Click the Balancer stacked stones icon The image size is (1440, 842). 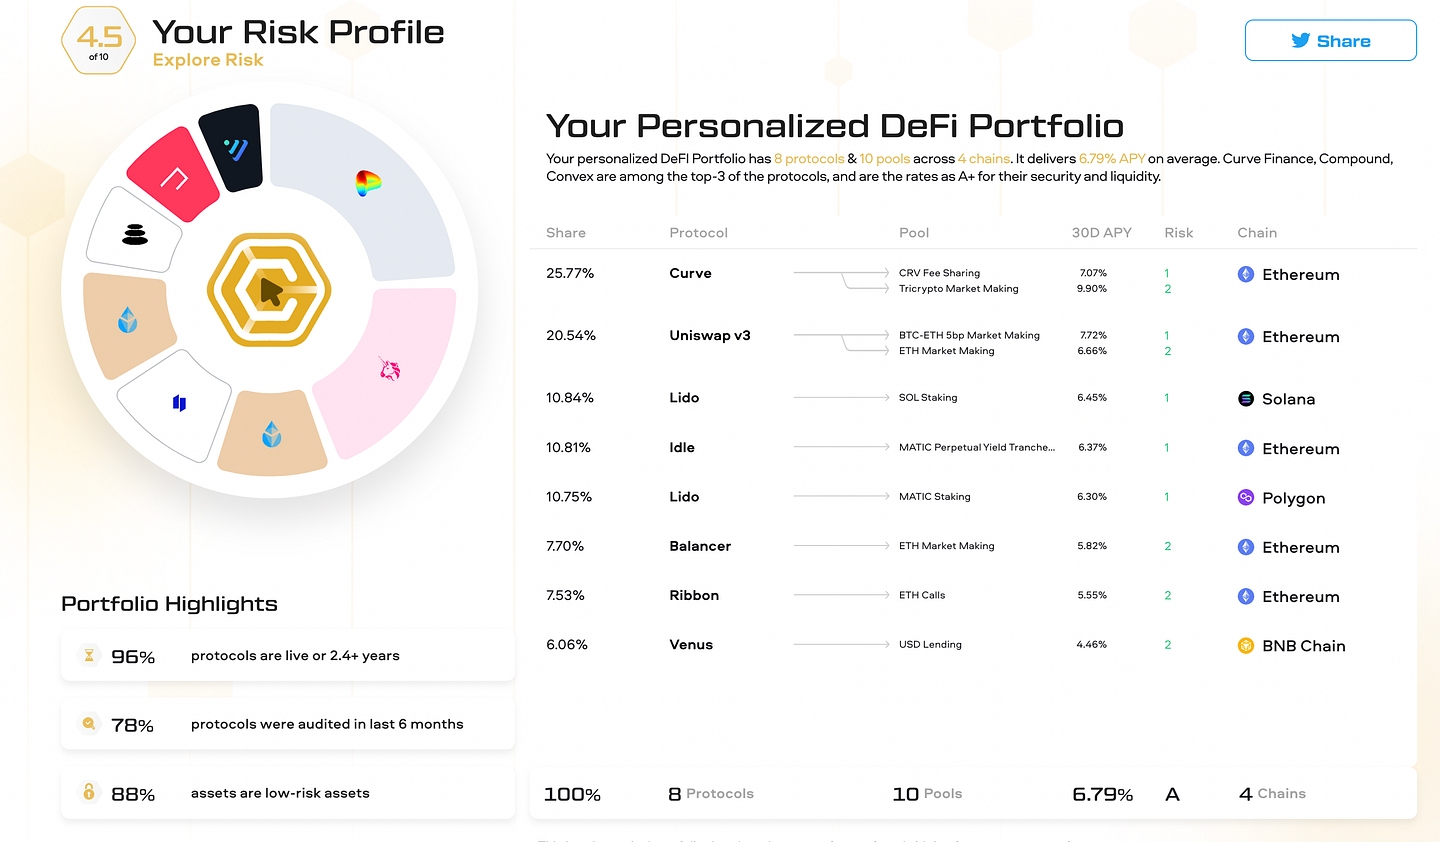tap(135, 235)
